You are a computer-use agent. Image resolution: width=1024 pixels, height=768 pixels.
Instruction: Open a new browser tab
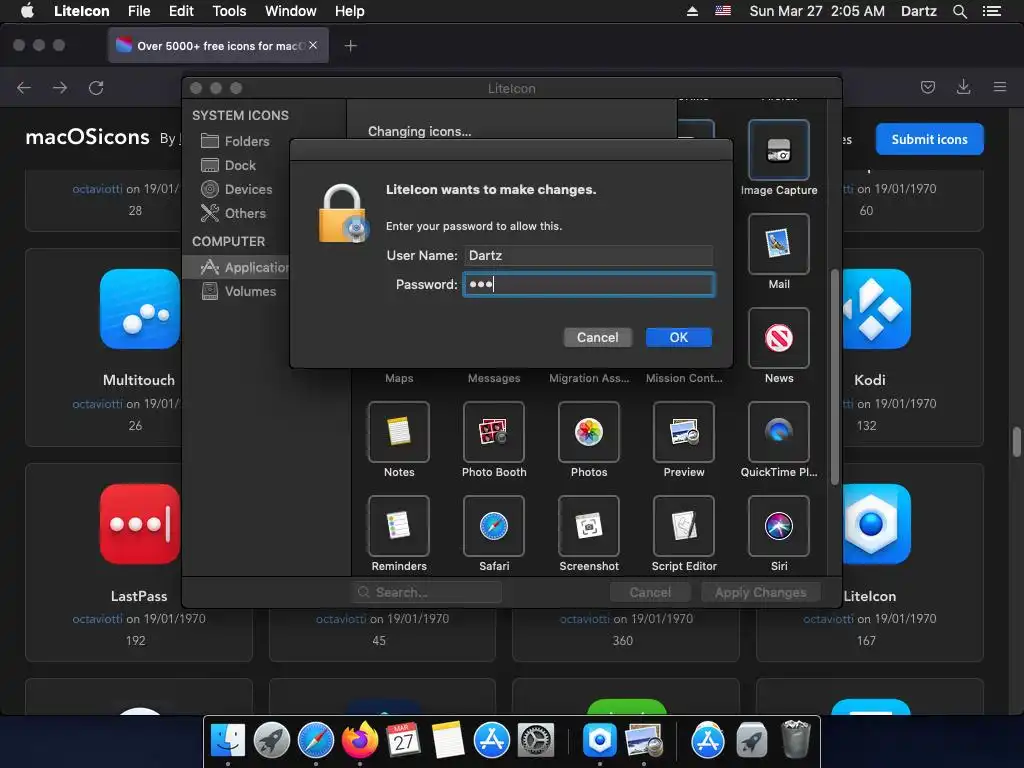351,46
